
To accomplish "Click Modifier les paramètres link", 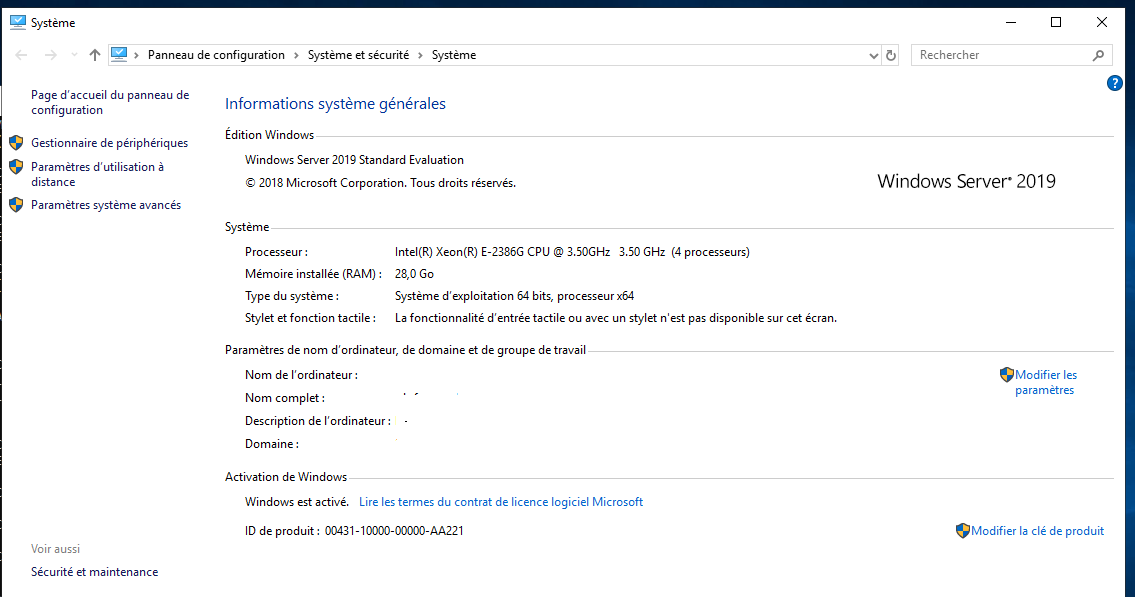I will tap(1045, 382).
